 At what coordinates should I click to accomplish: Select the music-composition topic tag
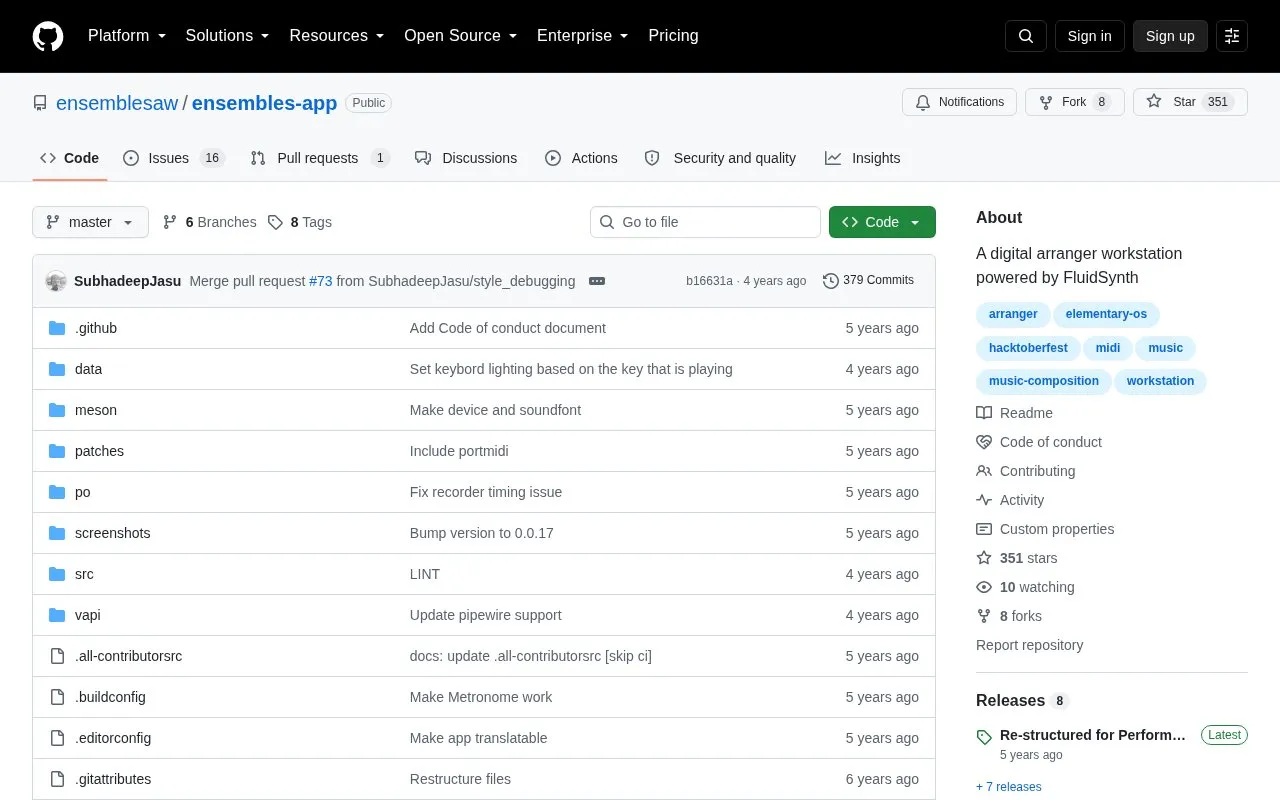click(x=1043, y=381)
